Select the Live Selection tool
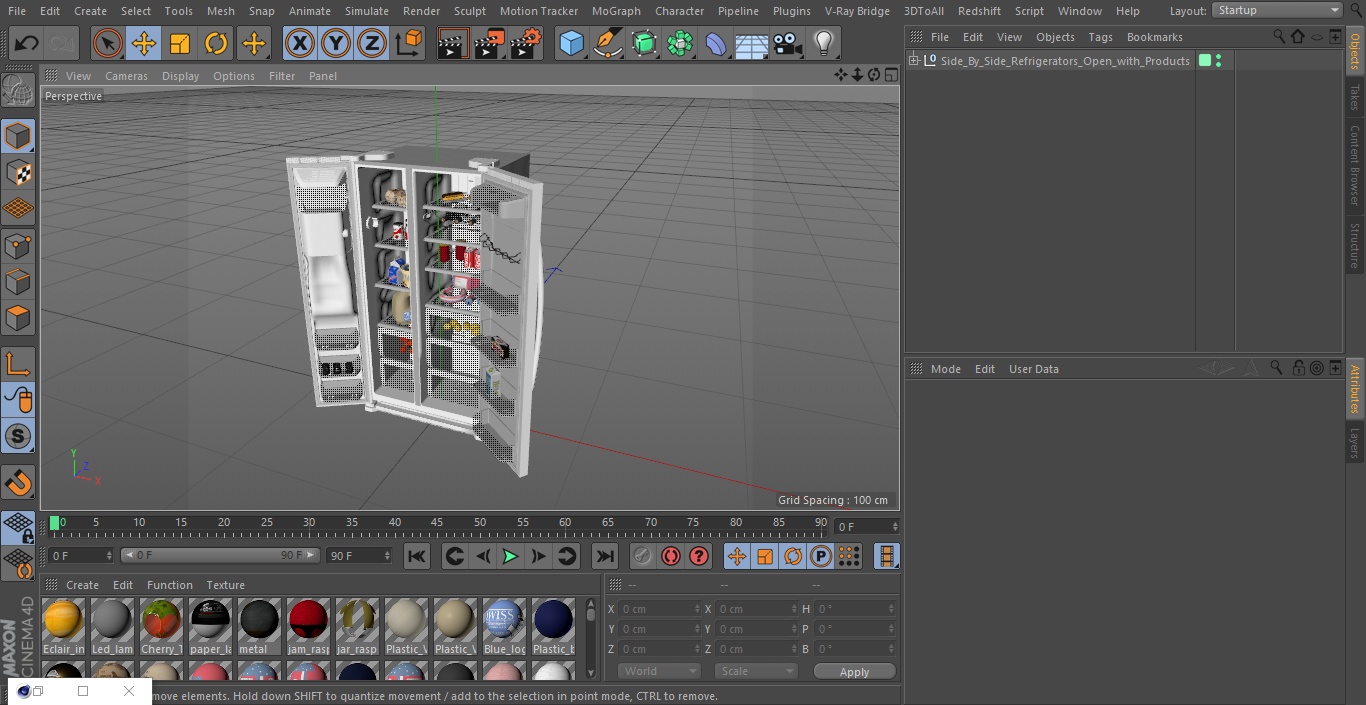This screenshot has width=1366, height=705. coord(108,43)
